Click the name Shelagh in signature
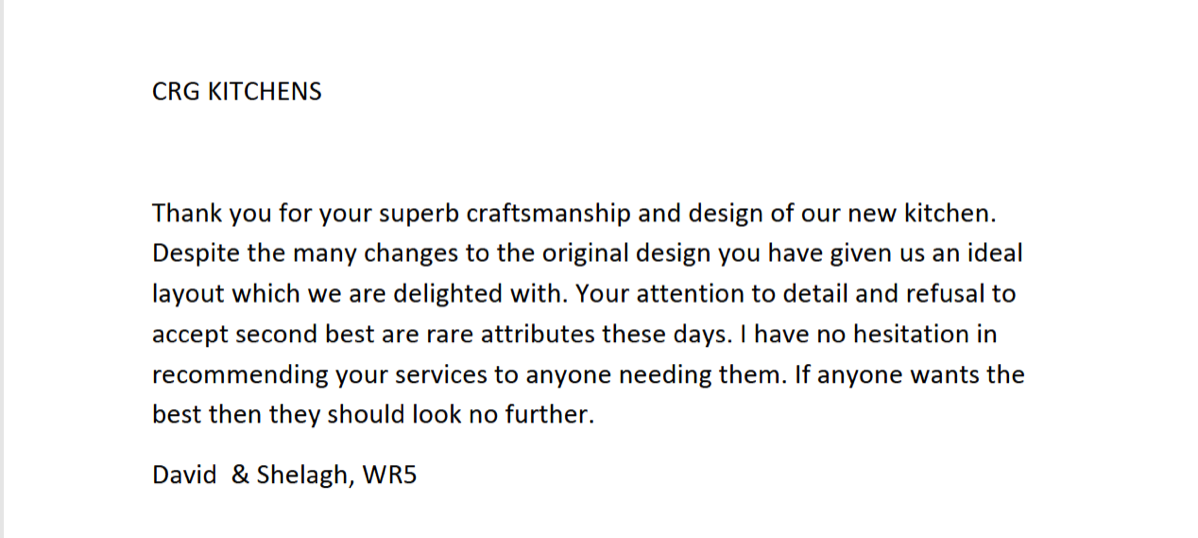This screenshot has height=538, width=1198. (x=302, y=476)
